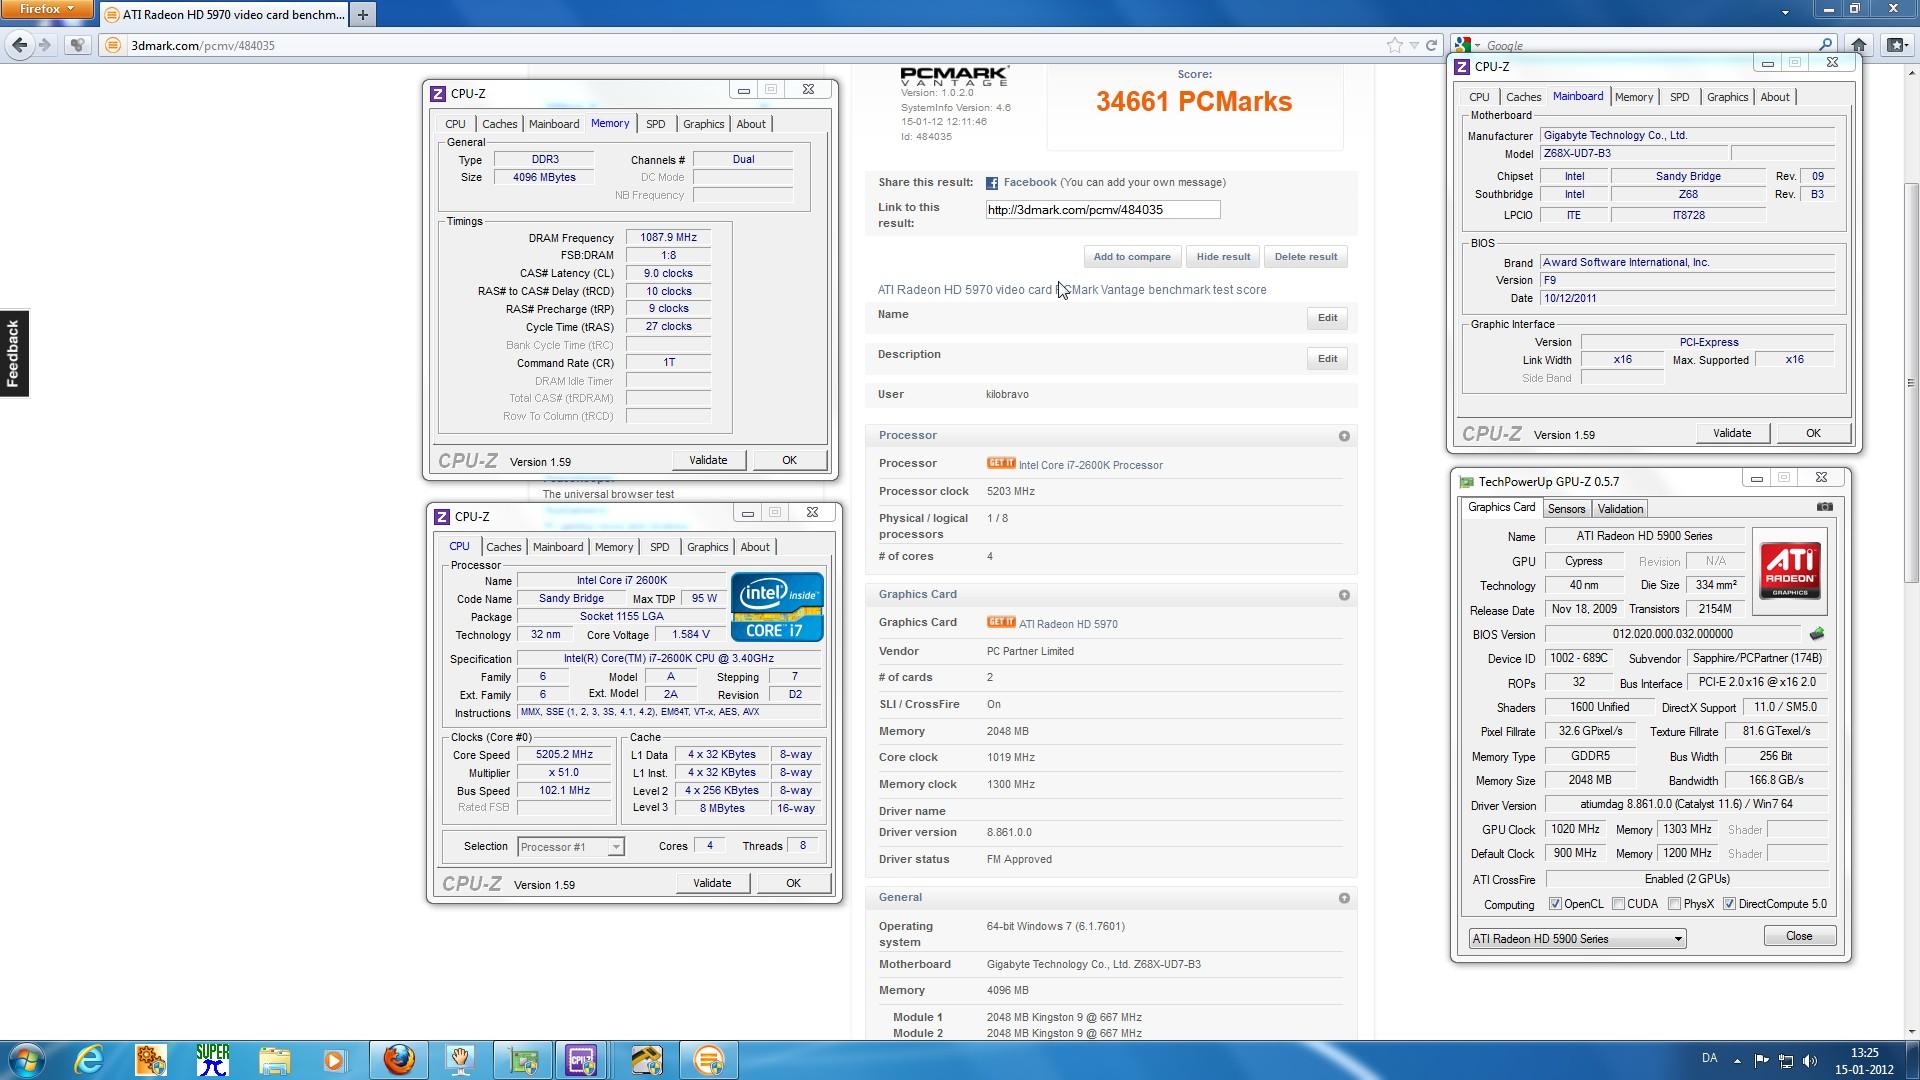This screenshot has height=1080, width=1920.
Task: Open the Firefox menu button
Action: [47, 9]
